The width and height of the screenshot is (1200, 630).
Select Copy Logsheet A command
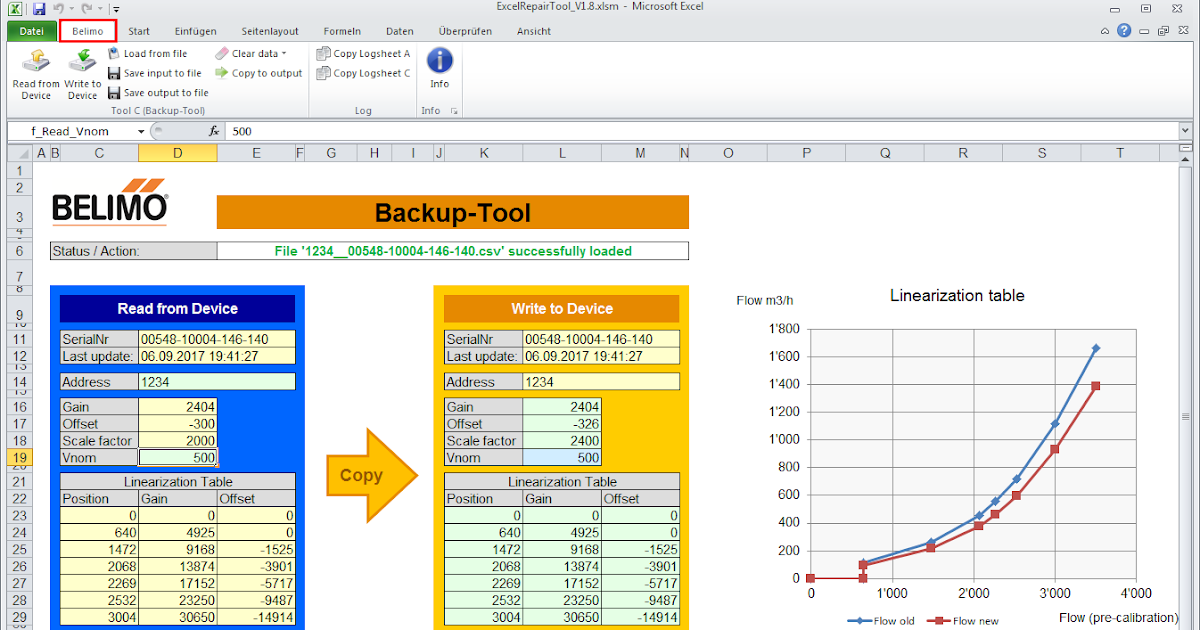[363, 54]
